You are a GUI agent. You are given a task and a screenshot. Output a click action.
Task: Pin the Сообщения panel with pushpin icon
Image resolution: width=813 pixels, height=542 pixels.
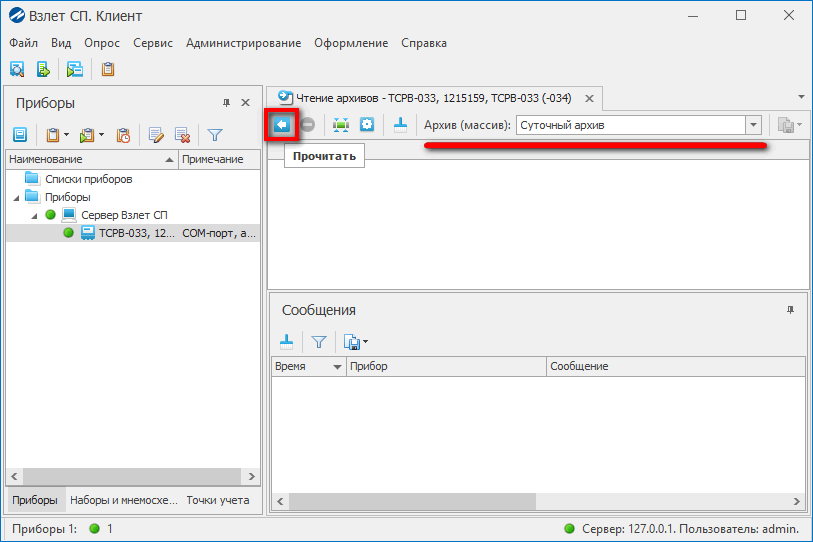click(x=790, y=310)
